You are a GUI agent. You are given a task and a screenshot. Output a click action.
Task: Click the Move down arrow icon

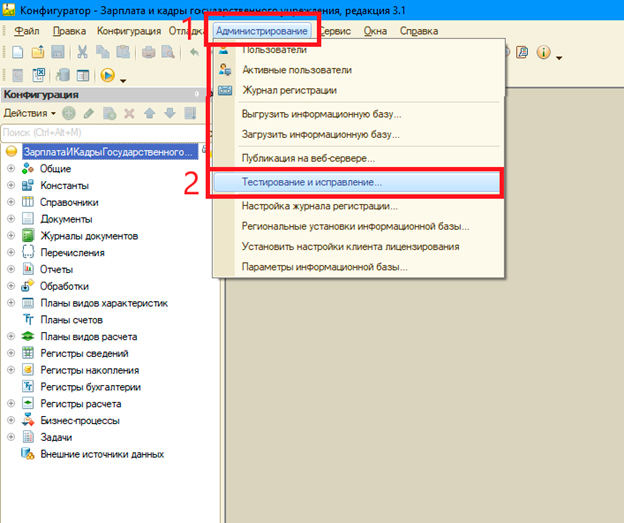[170, 113]
